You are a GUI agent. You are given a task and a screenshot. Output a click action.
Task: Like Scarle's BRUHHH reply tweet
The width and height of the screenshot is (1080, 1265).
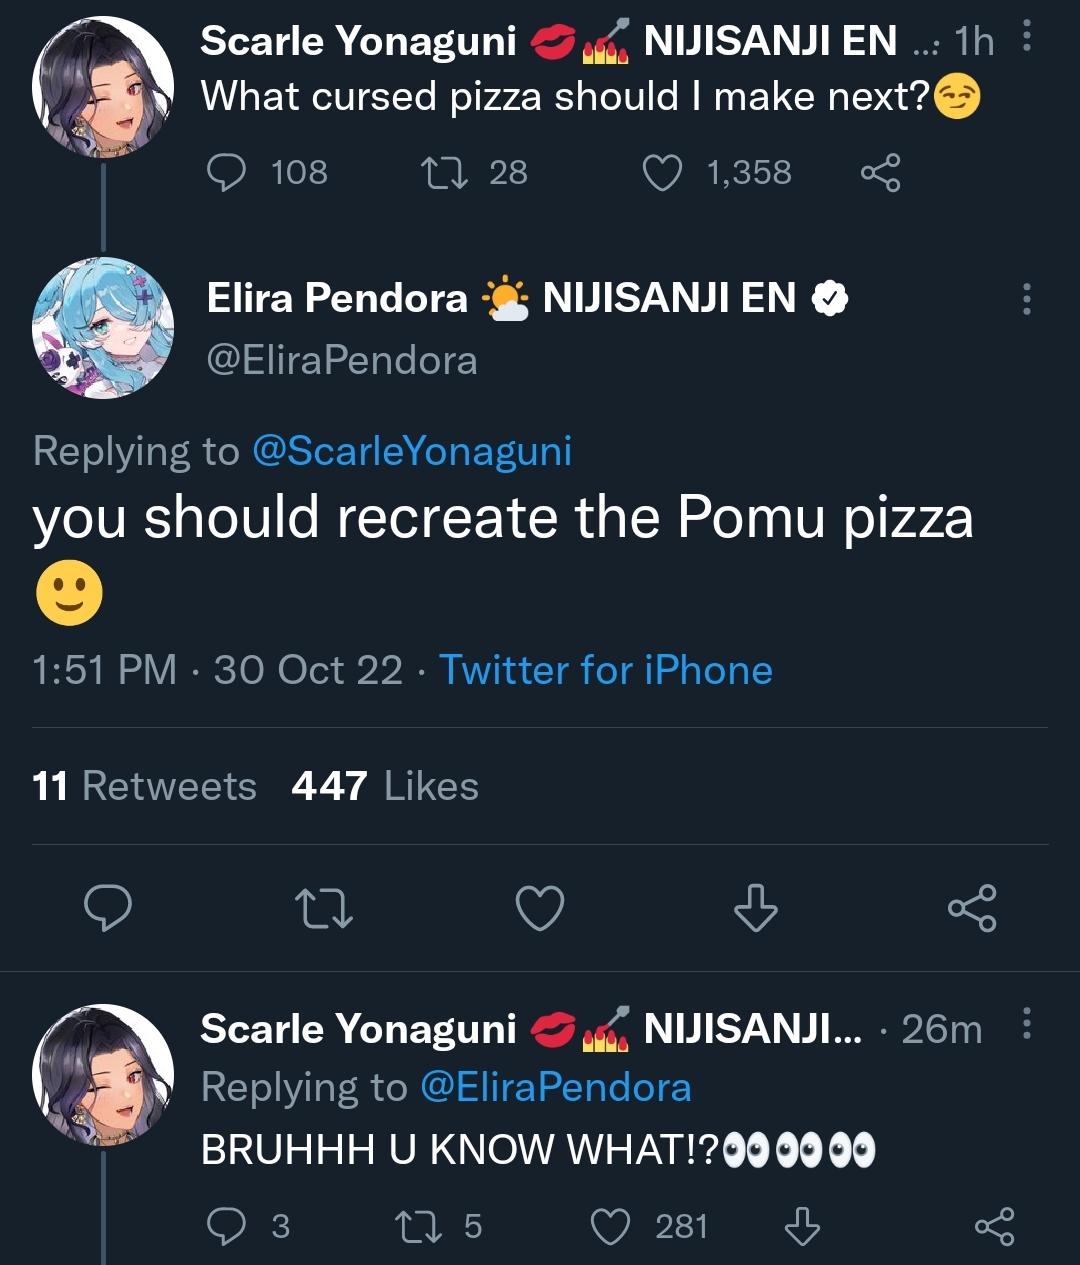click(611, 1226)
